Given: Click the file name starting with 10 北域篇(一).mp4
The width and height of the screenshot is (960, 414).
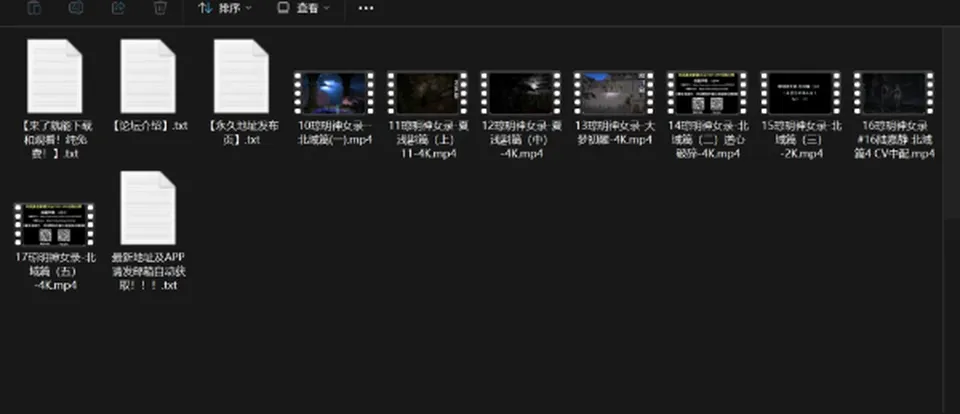Looking at the screenshot, I should (334, 133).
